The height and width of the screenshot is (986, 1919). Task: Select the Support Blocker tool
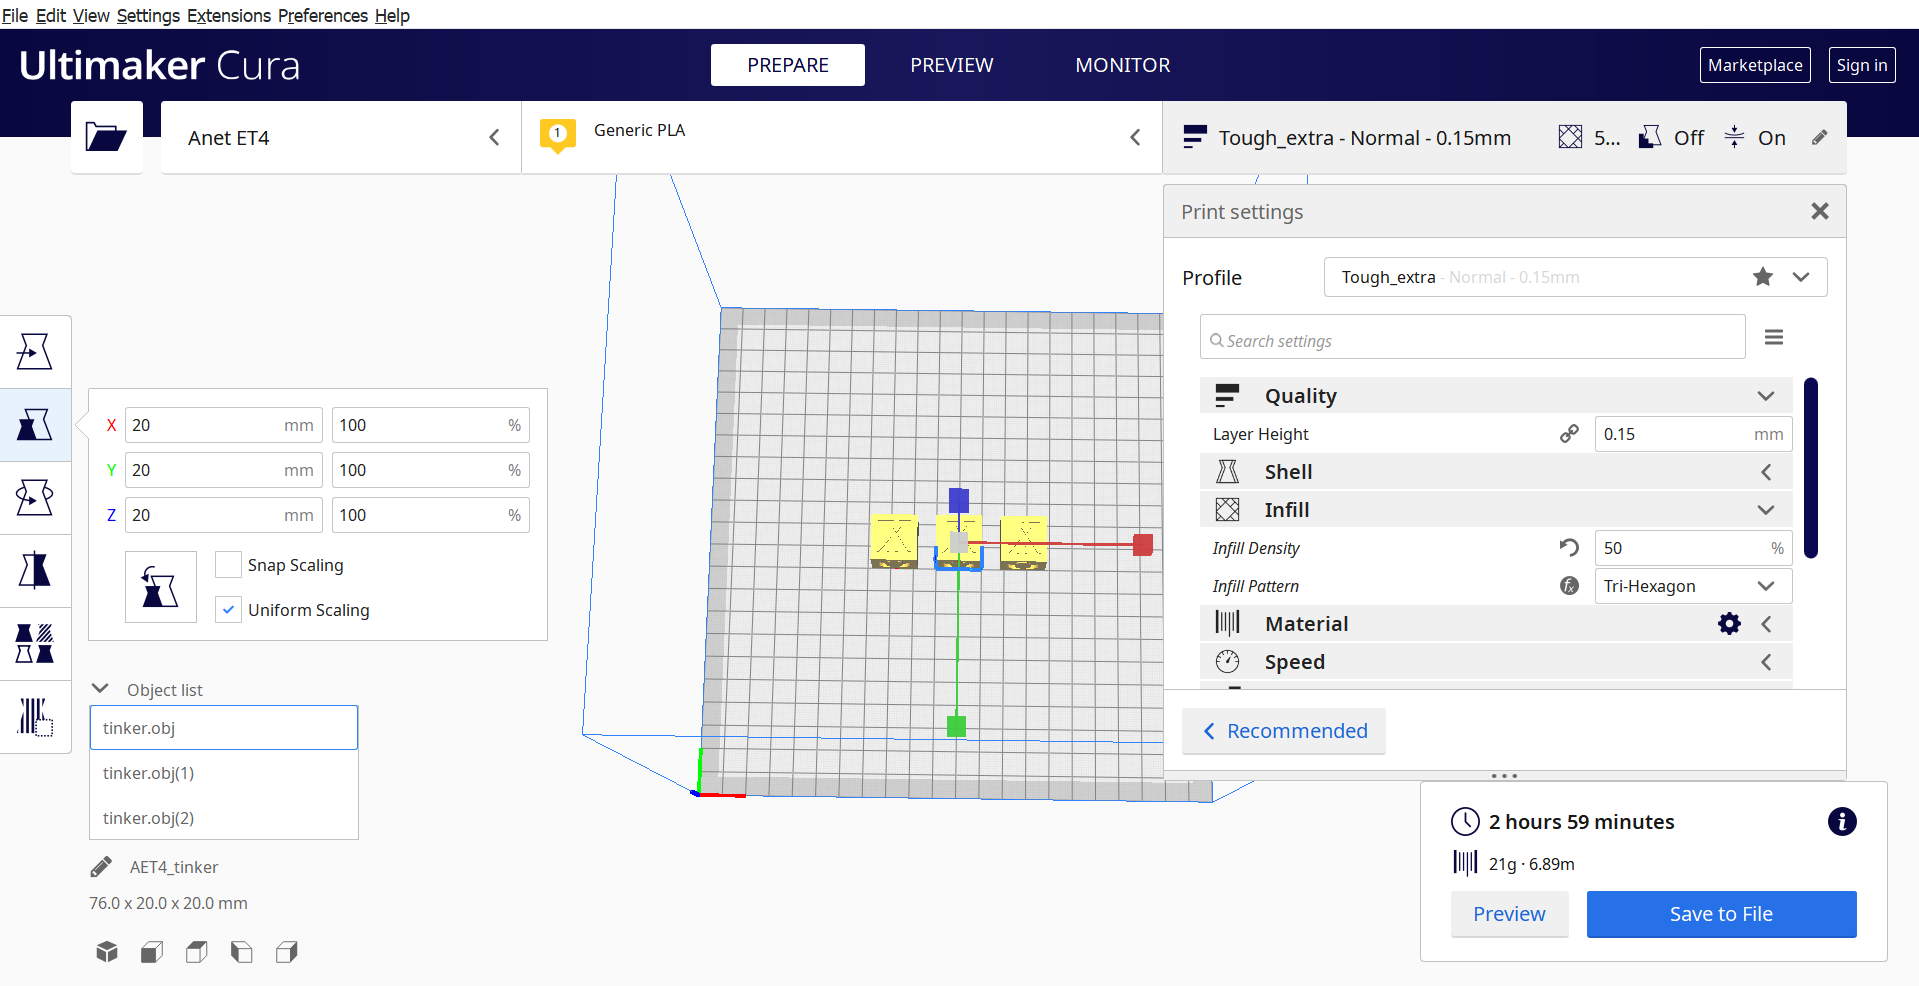point(35,716)
